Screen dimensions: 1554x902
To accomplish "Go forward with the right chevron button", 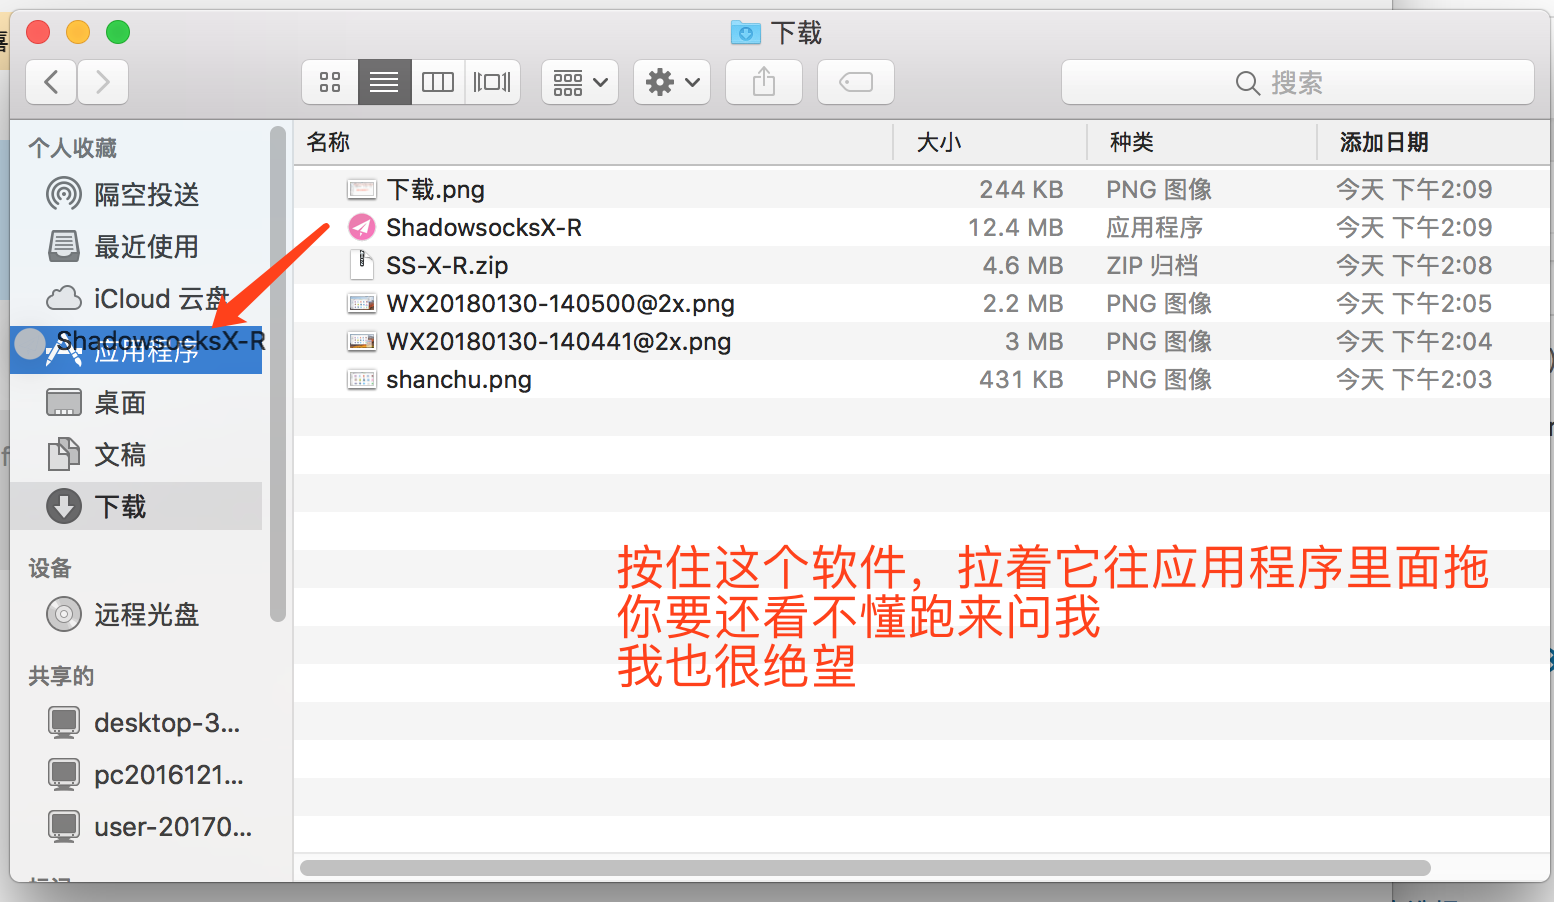I will click(x=103, y=82).
